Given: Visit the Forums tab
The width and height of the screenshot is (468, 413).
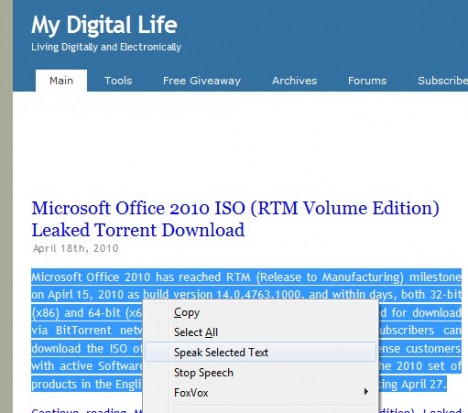Looking at the screenshot, I should (367, 81).
